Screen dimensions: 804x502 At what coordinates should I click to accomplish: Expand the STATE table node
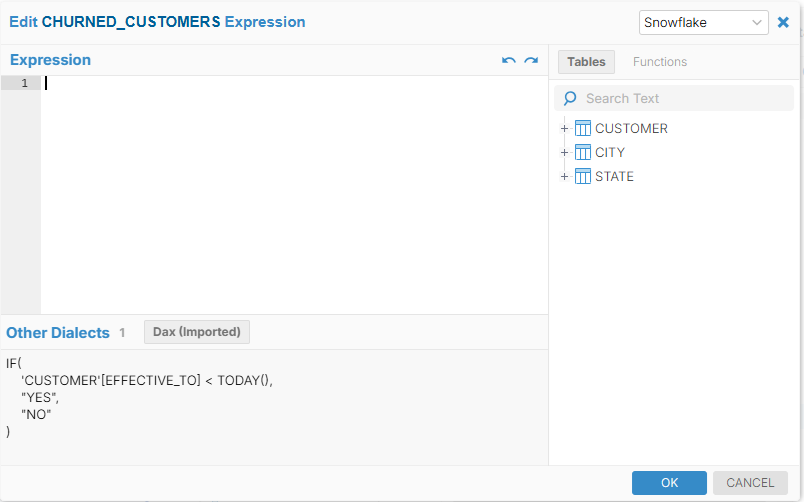[564, 176]
